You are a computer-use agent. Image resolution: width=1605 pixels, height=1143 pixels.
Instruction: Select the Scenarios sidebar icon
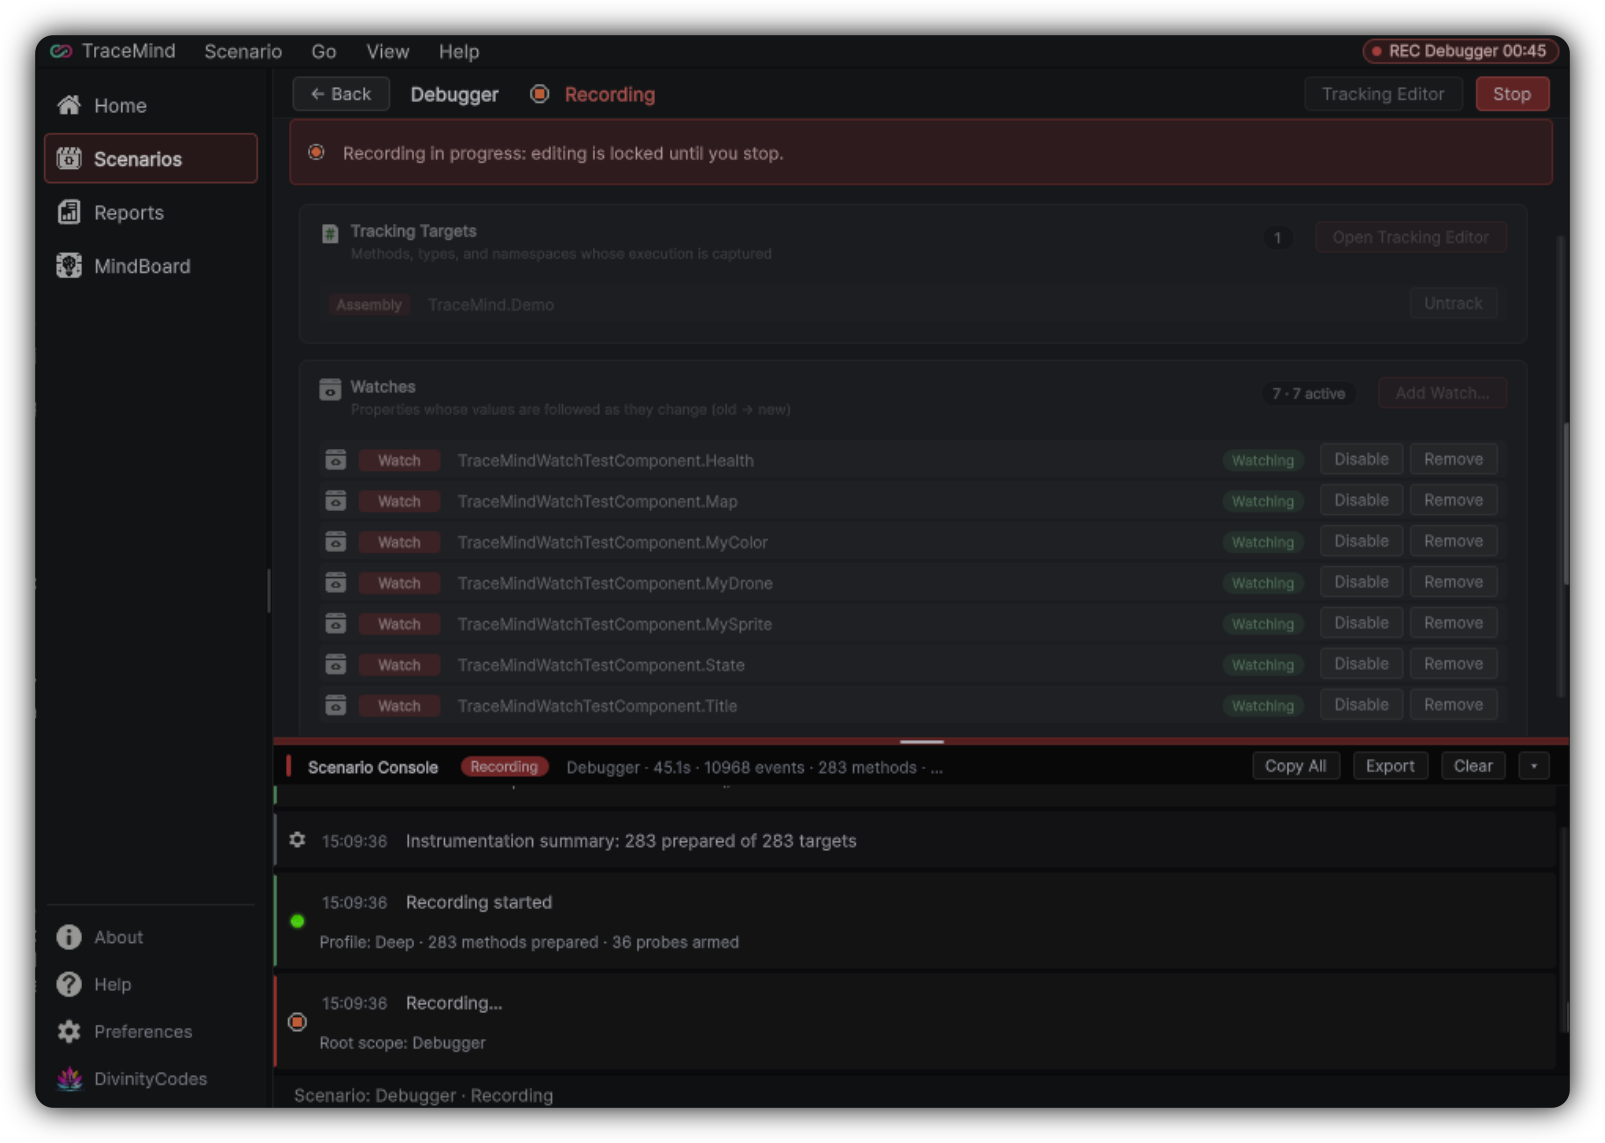point(69,158)
